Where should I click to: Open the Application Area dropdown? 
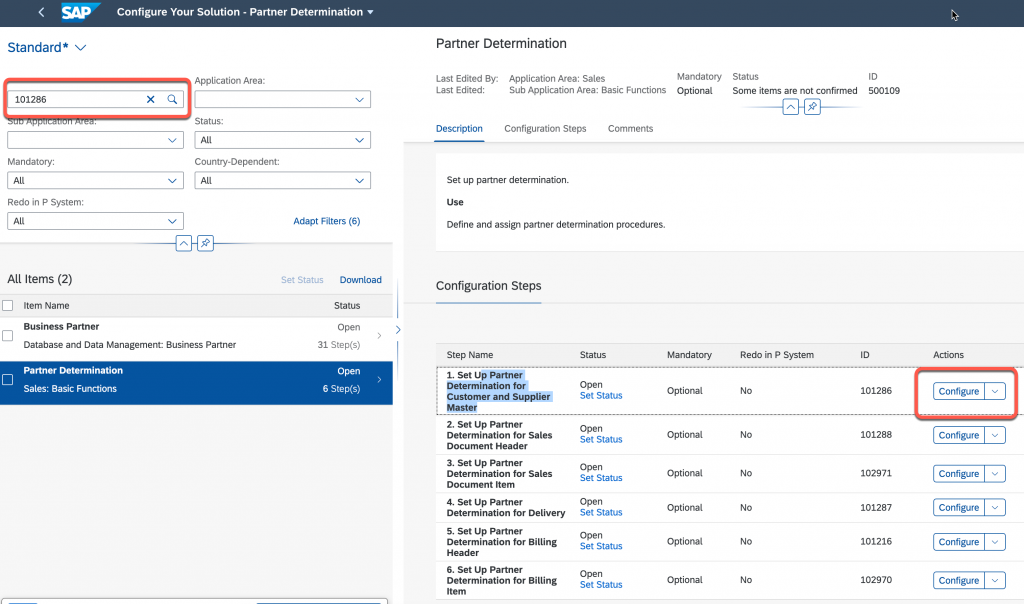click(359, 99)
